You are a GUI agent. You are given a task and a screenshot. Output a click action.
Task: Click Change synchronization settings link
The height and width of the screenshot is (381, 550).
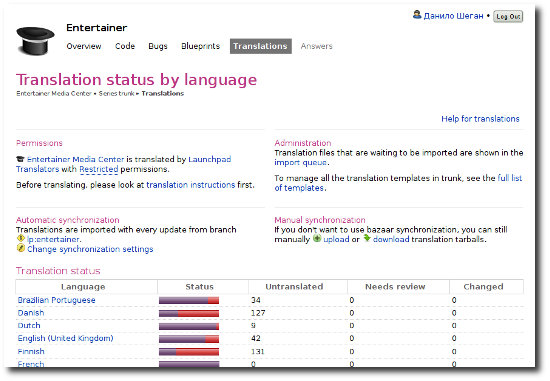tap(90, 249)
